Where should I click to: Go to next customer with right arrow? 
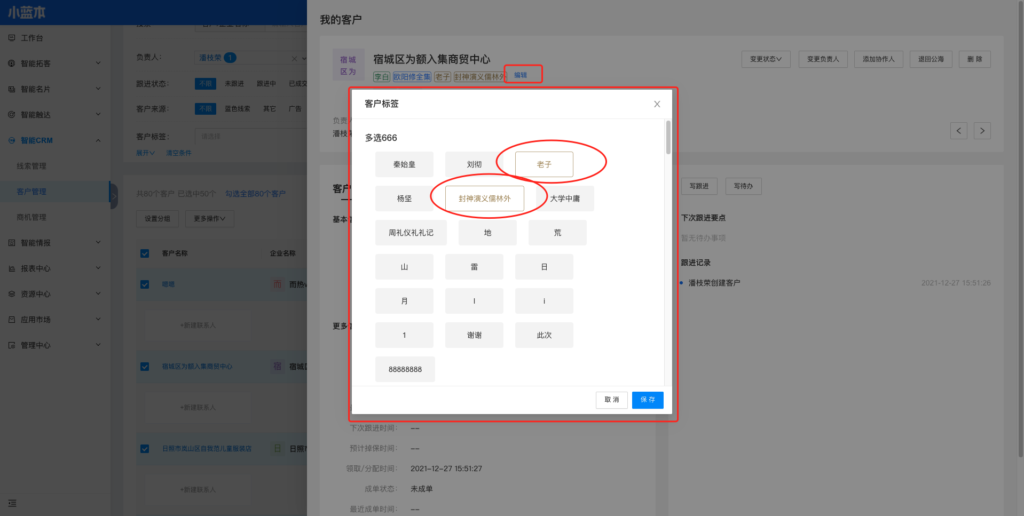click(x=983, y=131)
